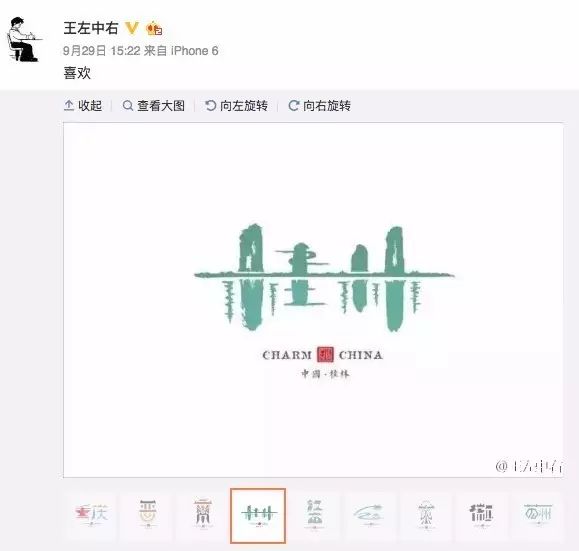Select the dark grey bold logo thumbnail
The image size is (579, 551).
481,514
